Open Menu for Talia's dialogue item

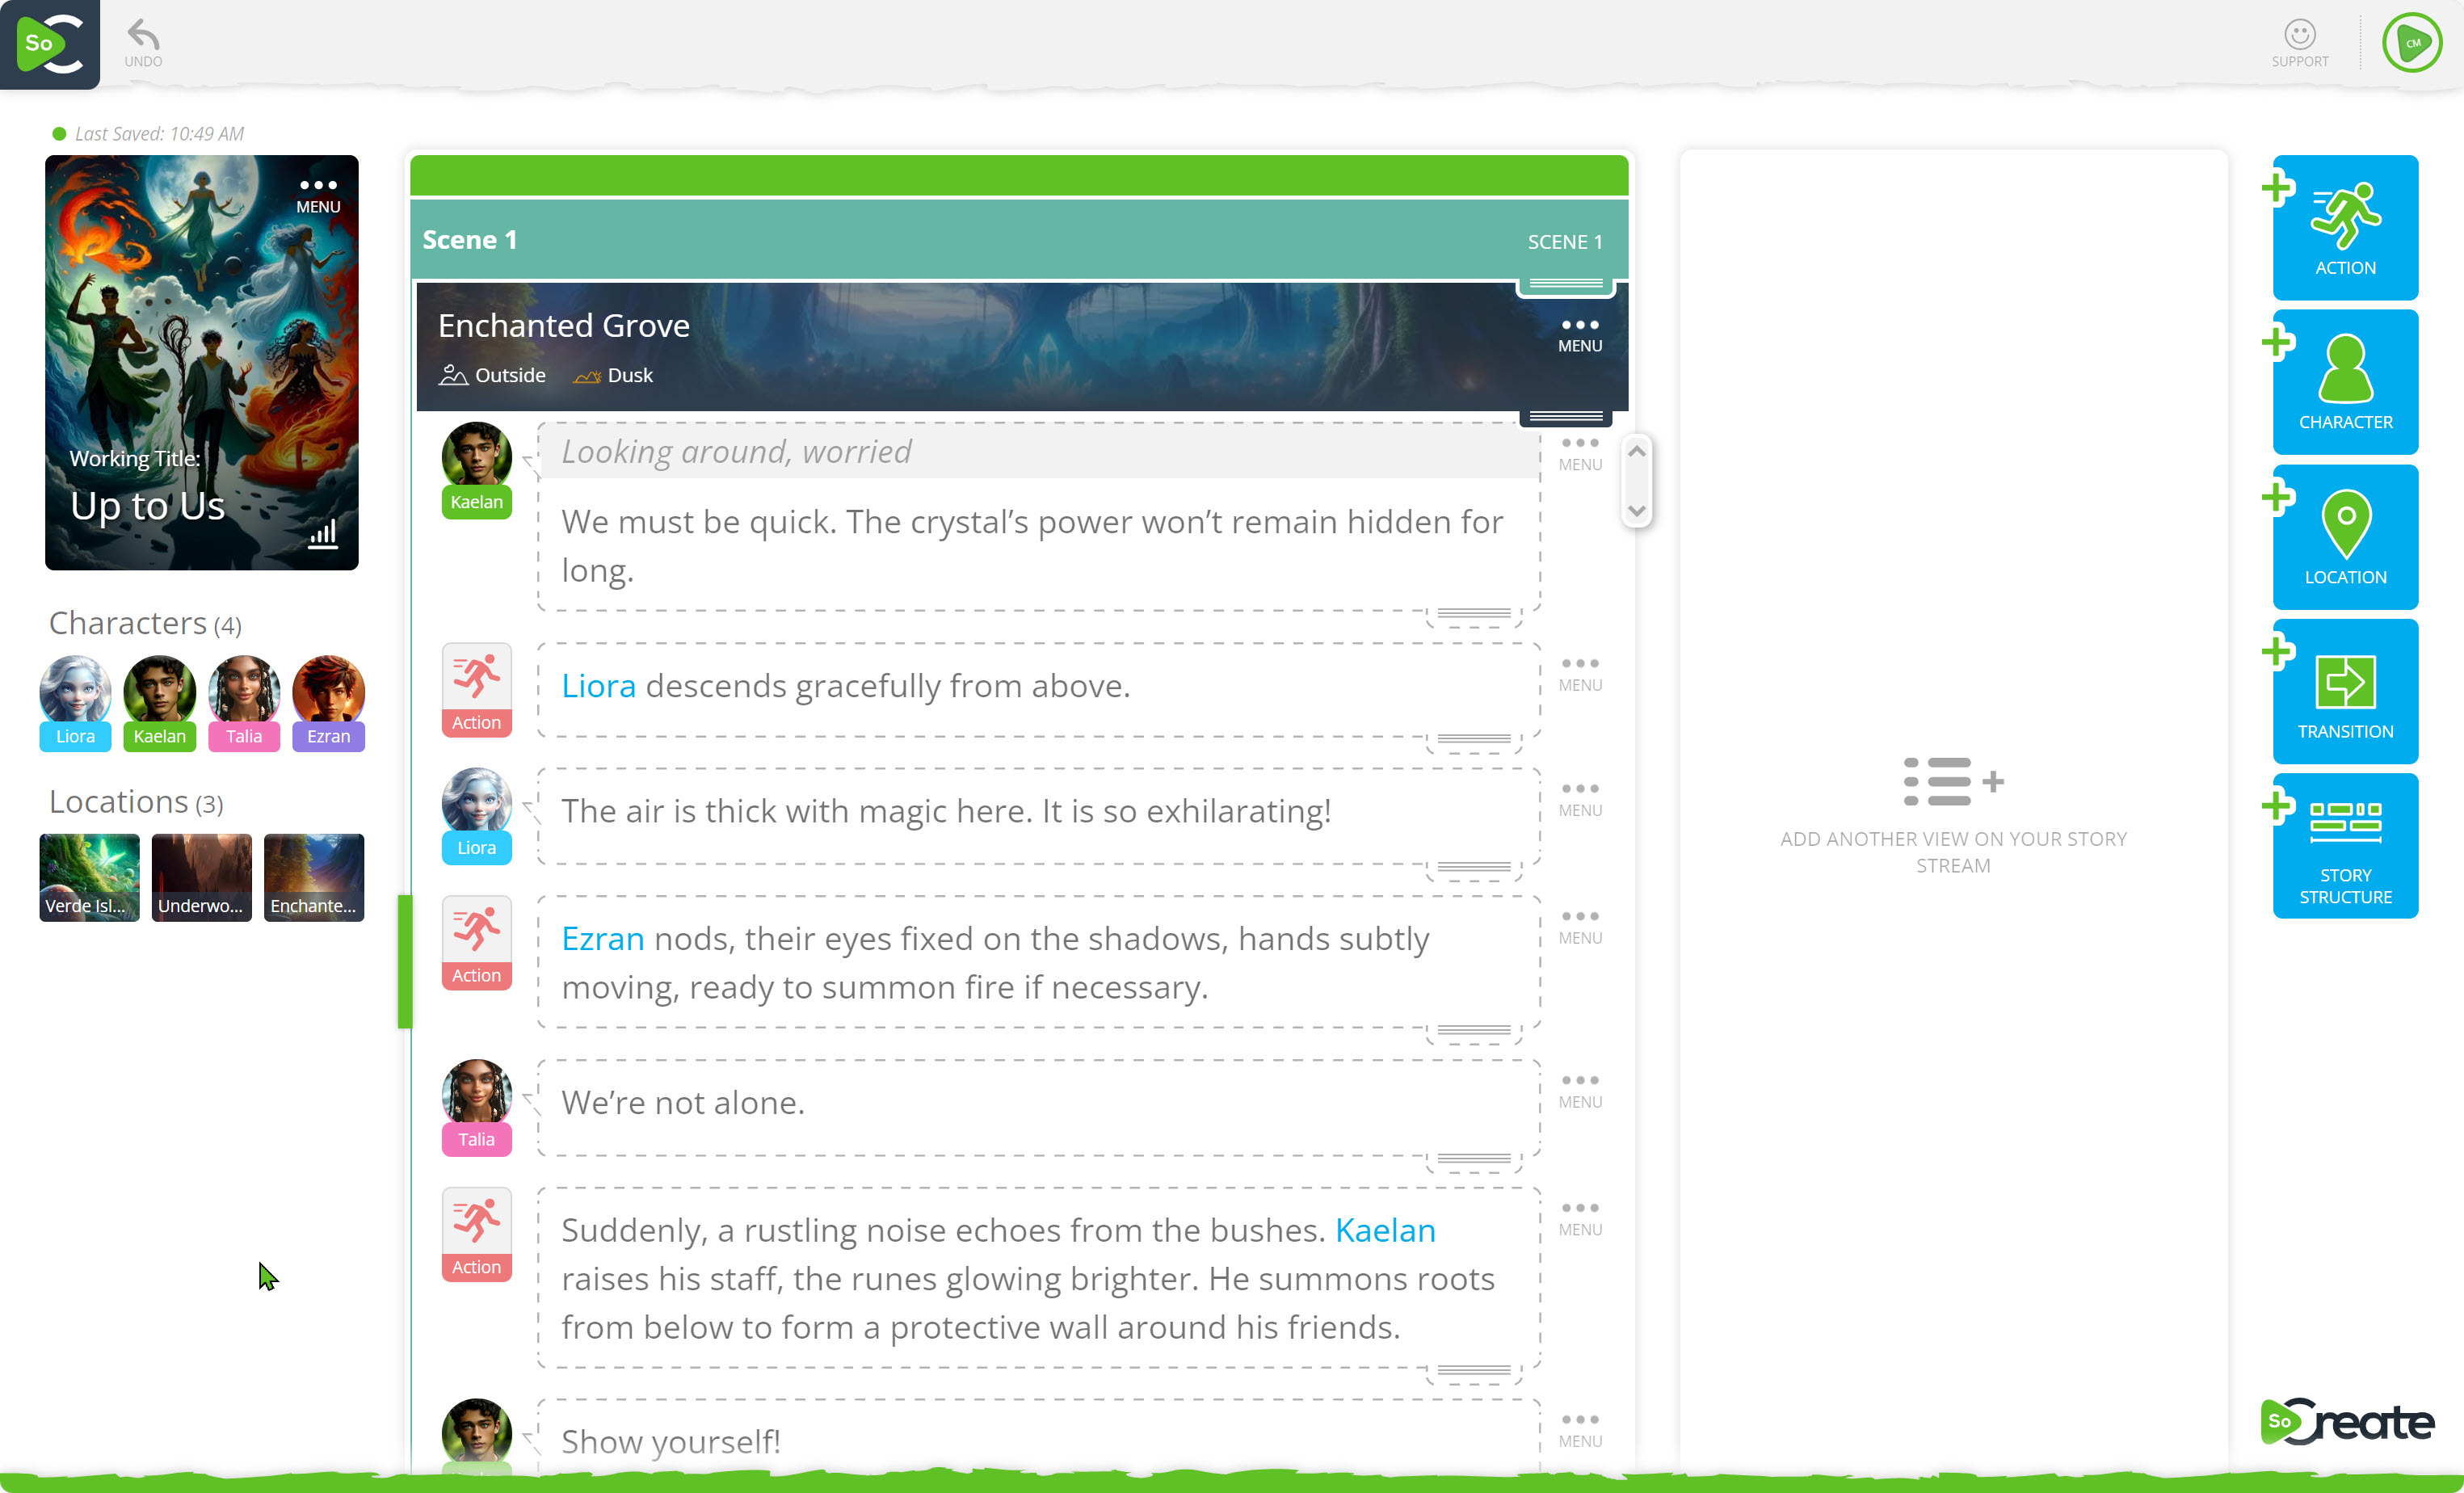1579,1089
